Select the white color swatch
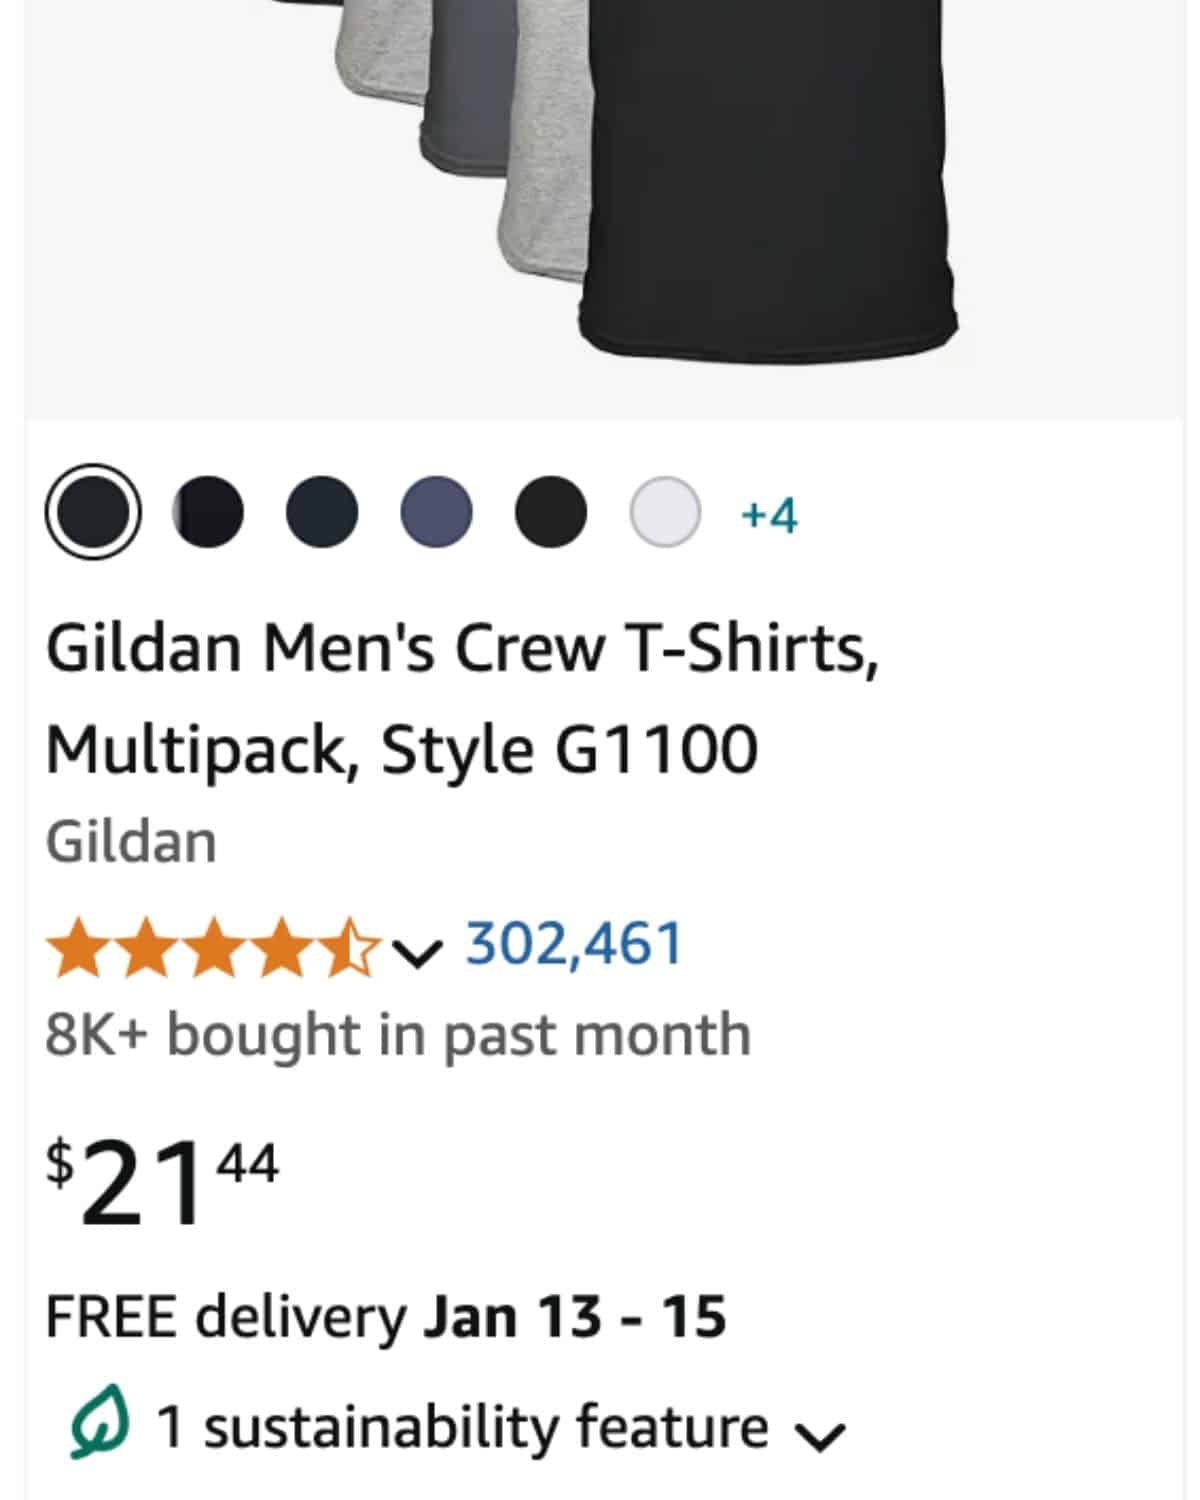1200x1500 pixels. tap(665, 512)
